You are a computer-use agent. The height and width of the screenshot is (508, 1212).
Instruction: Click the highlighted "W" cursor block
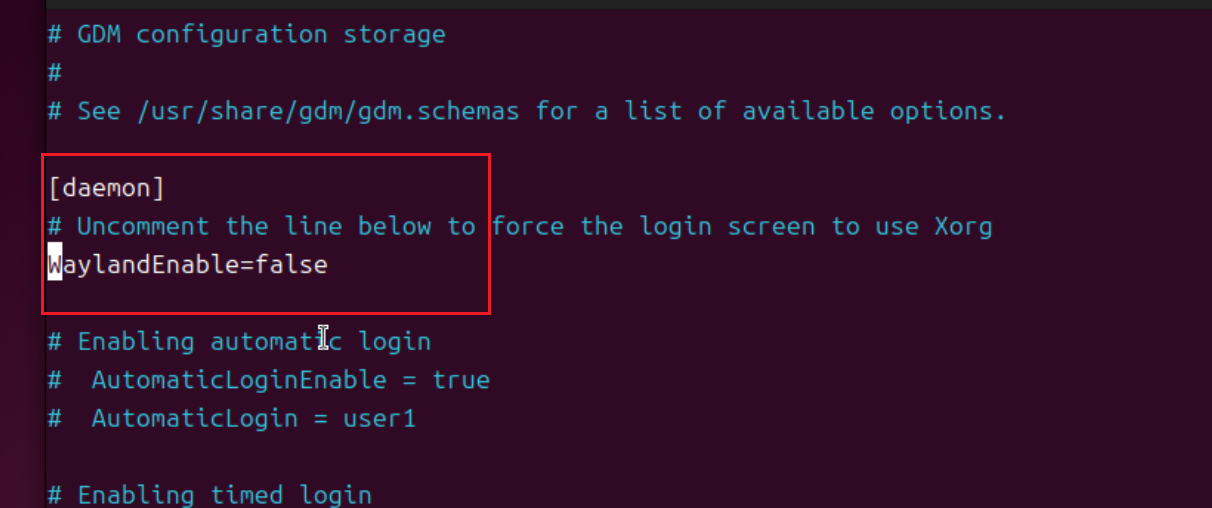click(55, 265)
